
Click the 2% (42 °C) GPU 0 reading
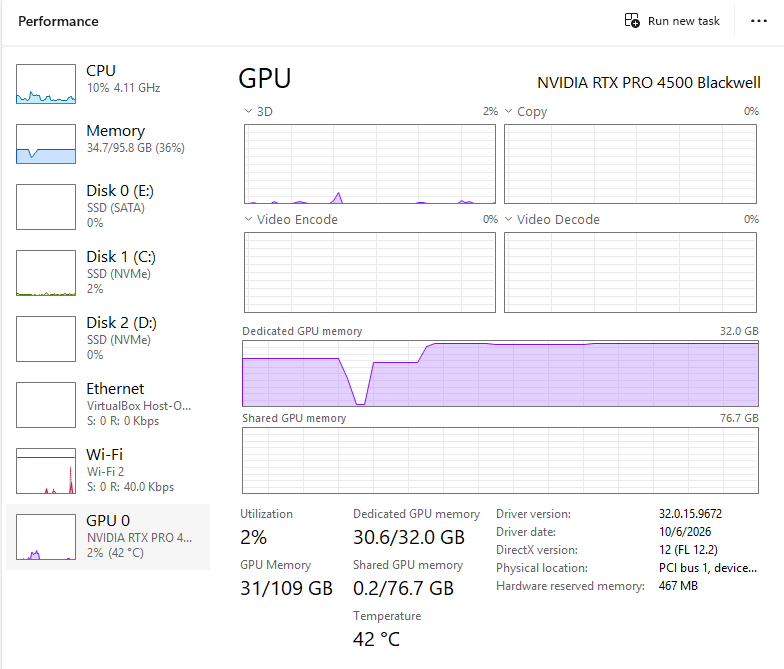pos(115,552)
